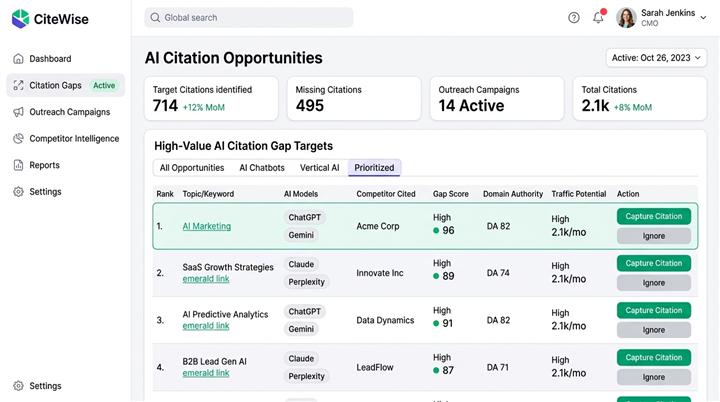Click the Target Citations identified card
The height and width of the screenshot is (402, 720).
point(211,99)
